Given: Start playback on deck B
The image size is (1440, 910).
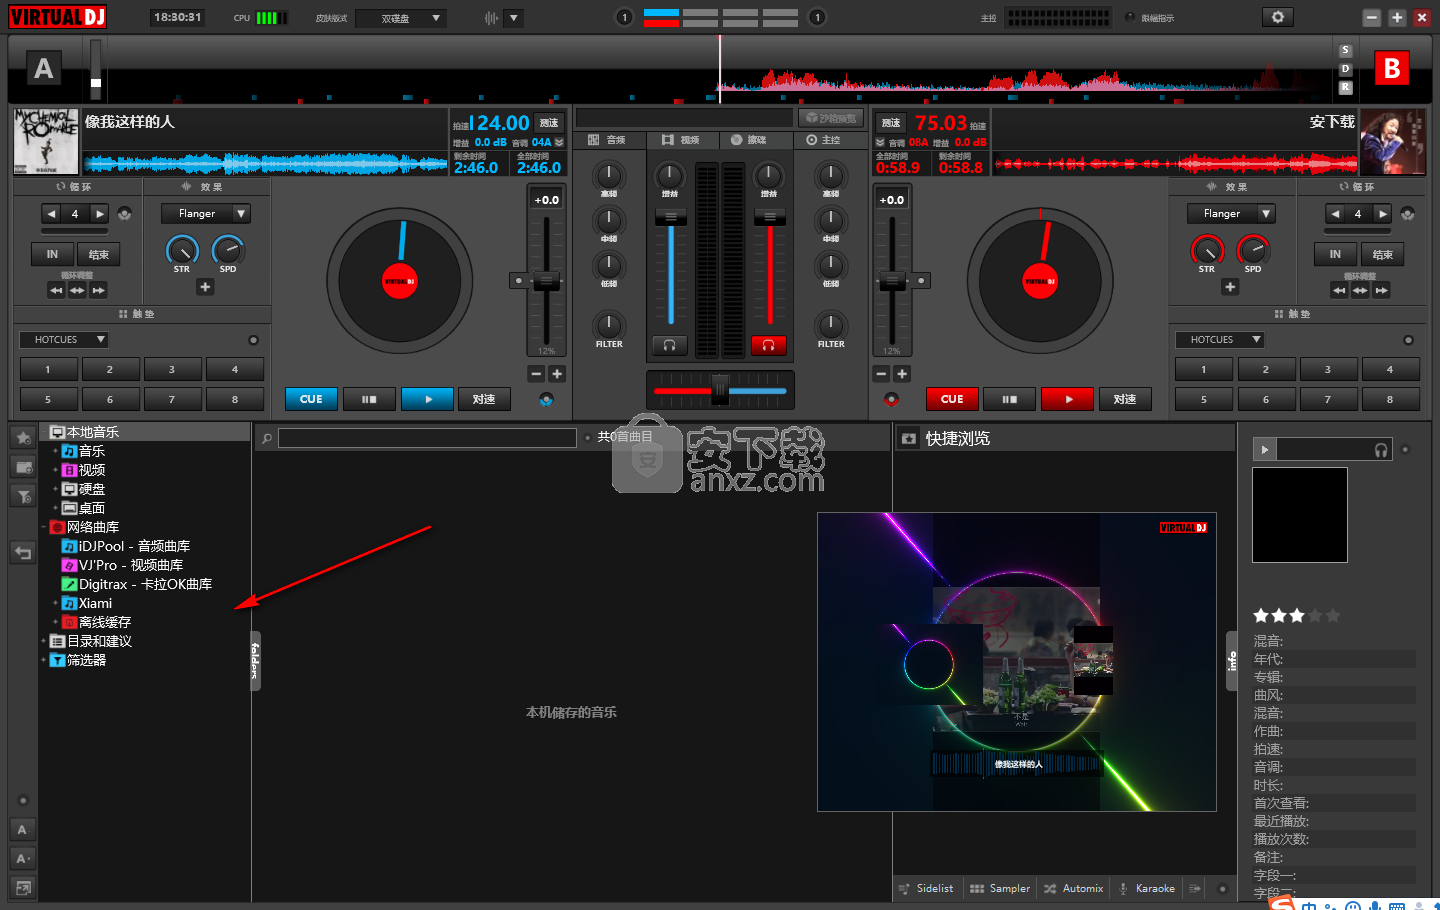Looking at the screenshot, I should (x=1067, y=399).
